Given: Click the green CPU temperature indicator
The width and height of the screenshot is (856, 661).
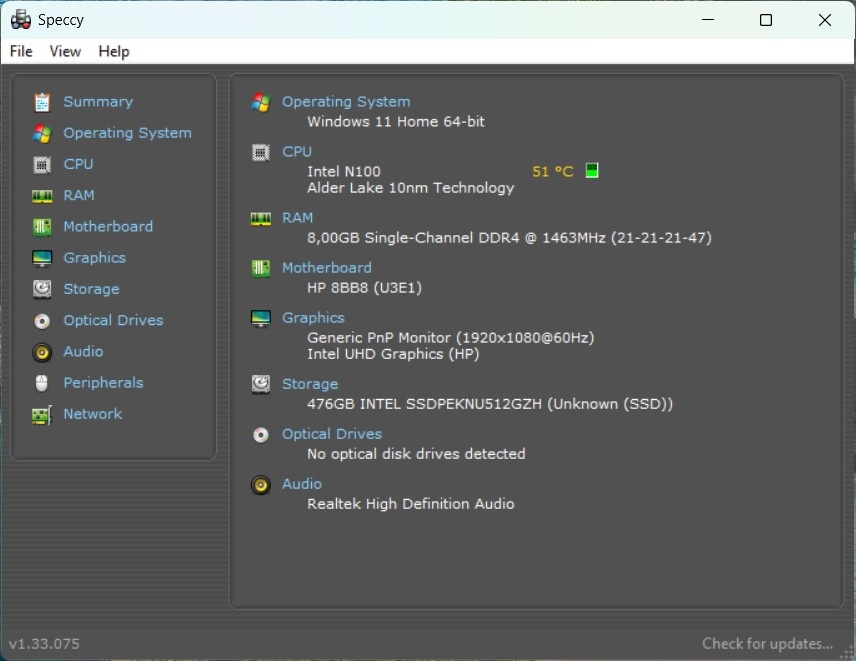Looking at the screenshot, I should 592,170.
